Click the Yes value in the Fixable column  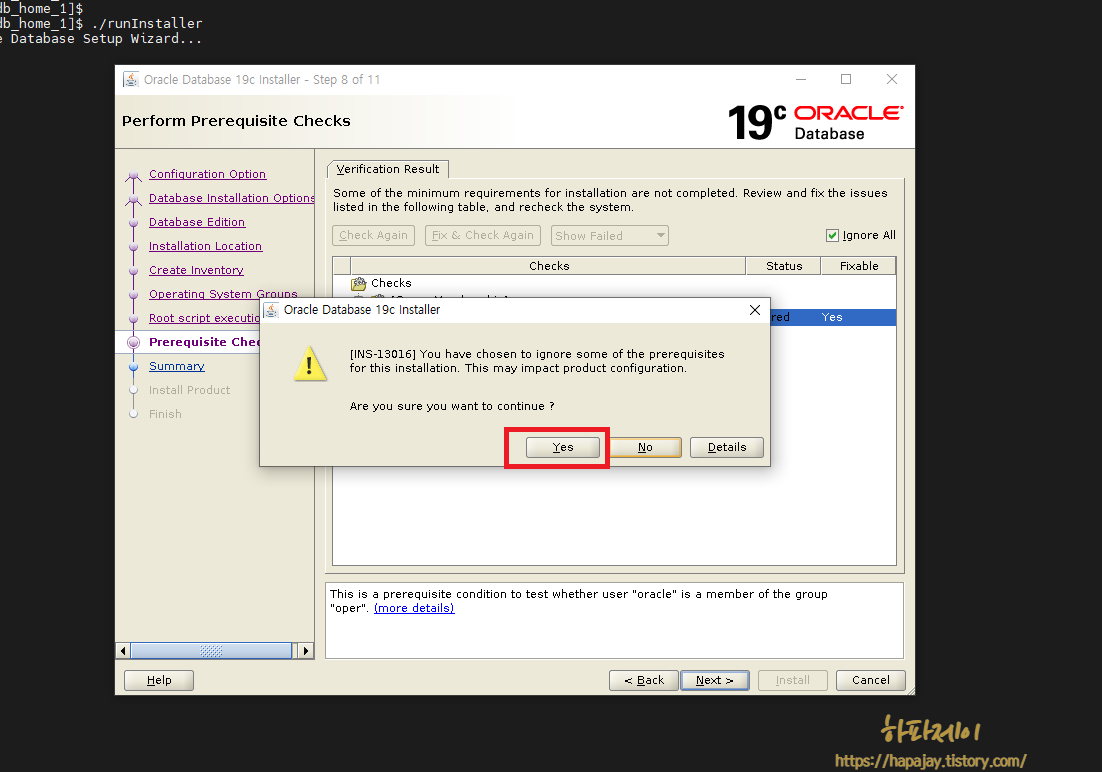pyautogui.click(x=832, y=317)
